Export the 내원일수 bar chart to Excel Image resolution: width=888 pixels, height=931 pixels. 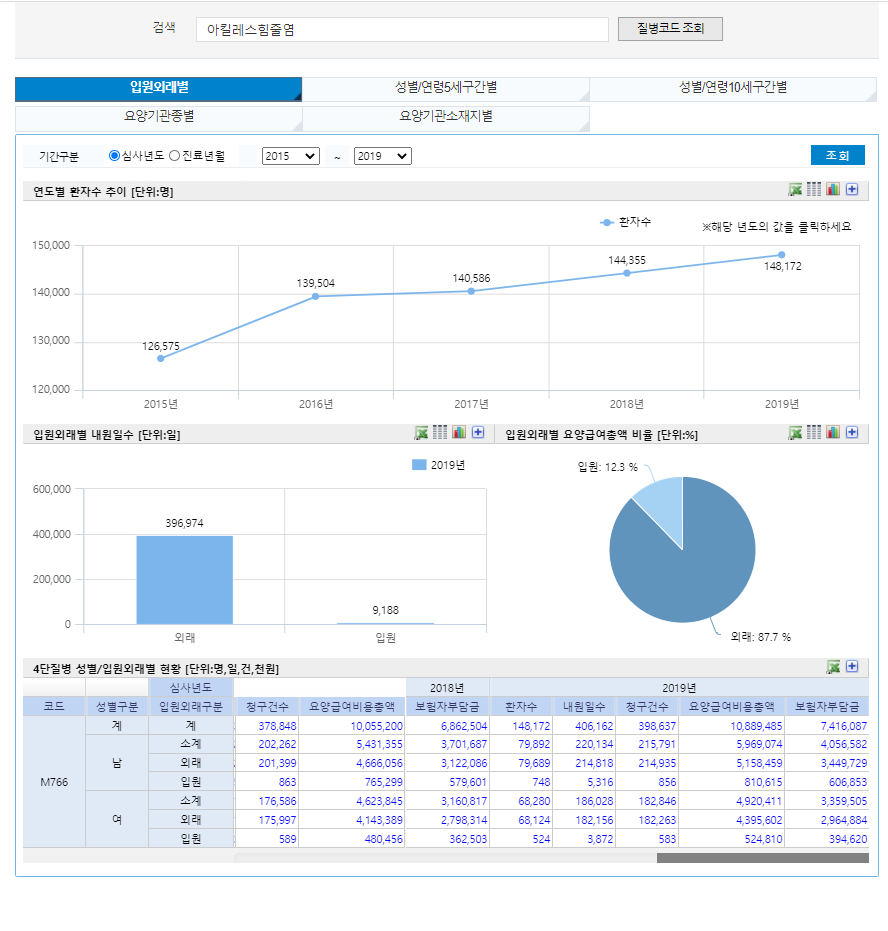(422, 433)
